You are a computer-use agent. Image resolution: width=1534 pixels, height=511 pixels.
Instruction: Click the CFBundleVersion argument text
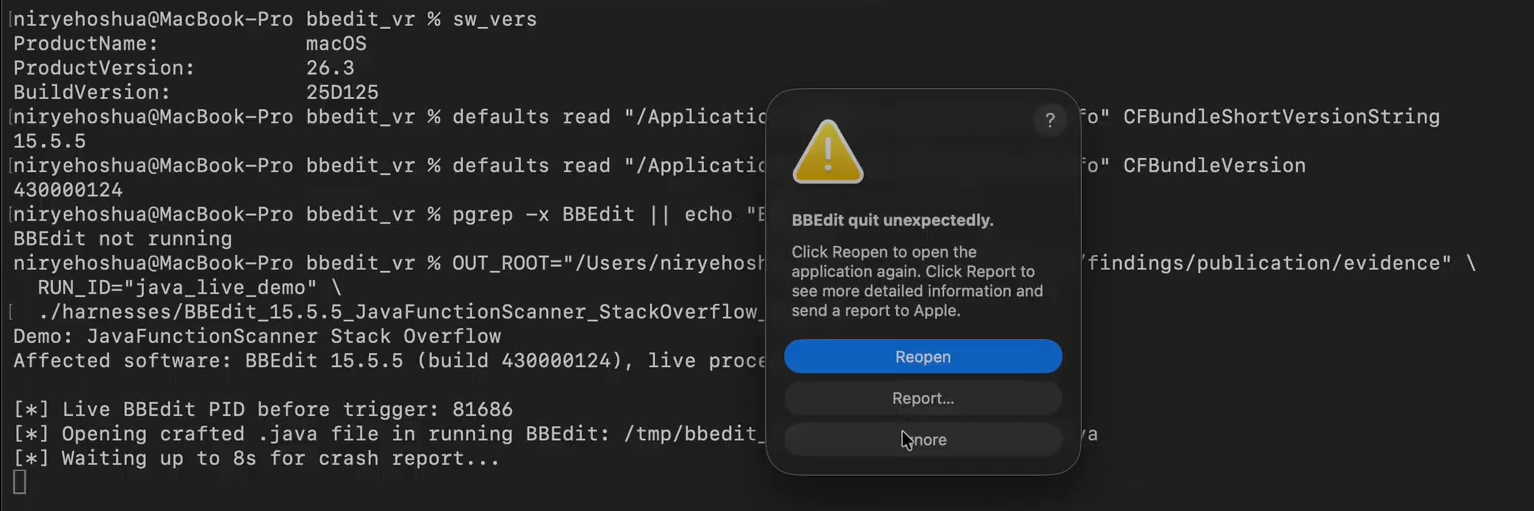click(1214, 166)
